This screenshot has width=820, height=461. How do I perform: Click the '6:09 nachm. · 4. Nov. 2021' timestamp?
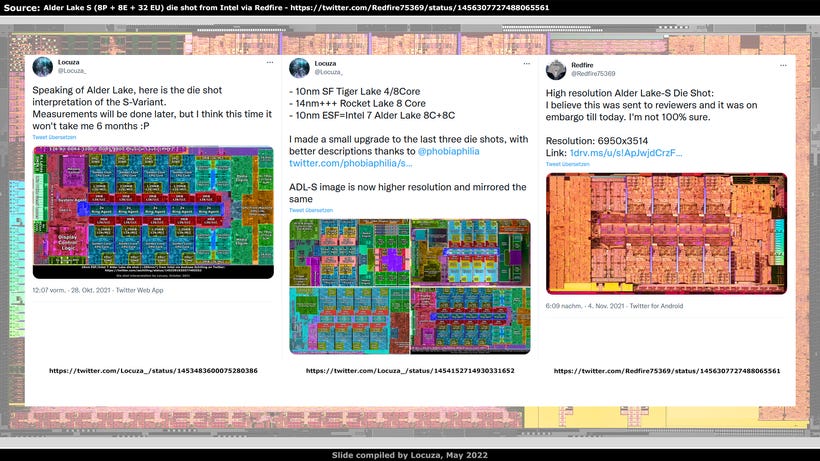point(585,306)
